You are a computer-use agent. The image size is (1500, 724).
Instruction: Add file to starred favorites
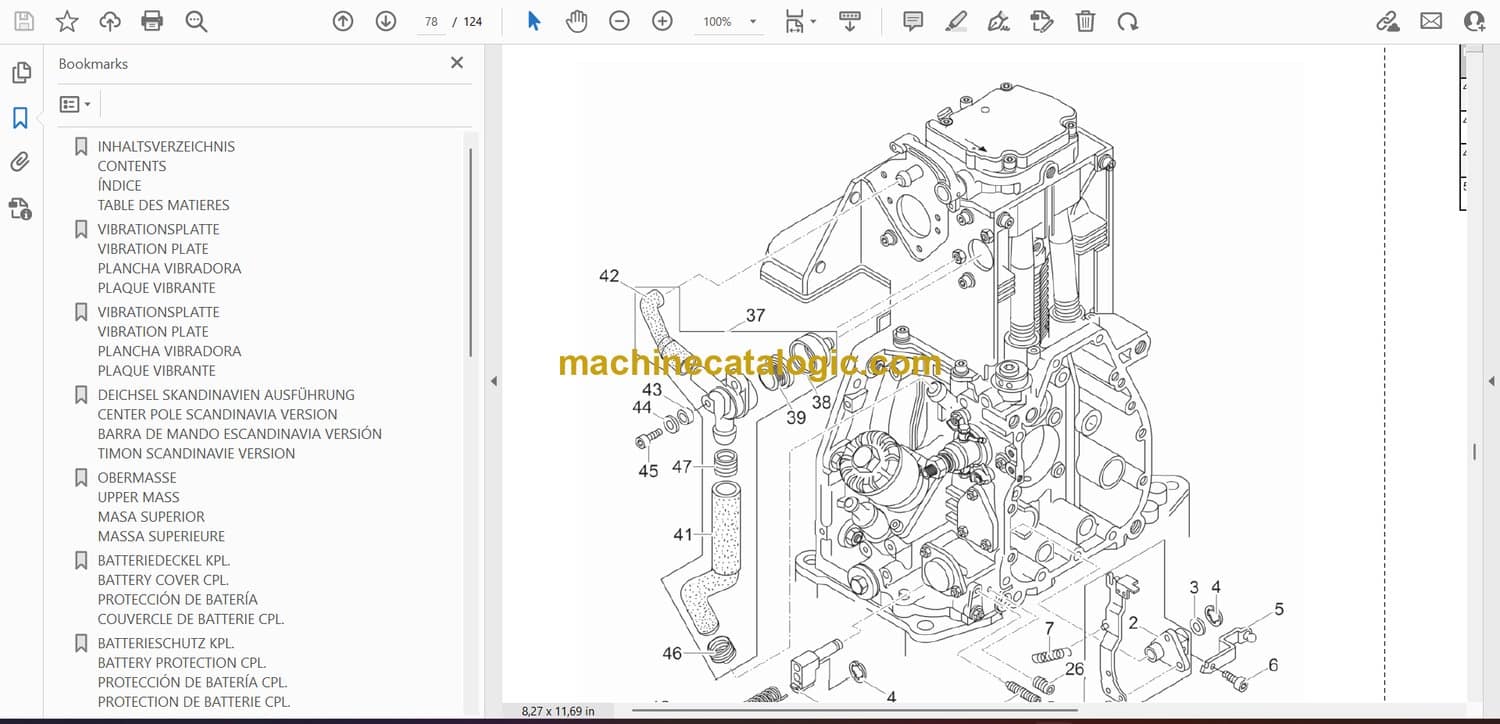point(67,21)
